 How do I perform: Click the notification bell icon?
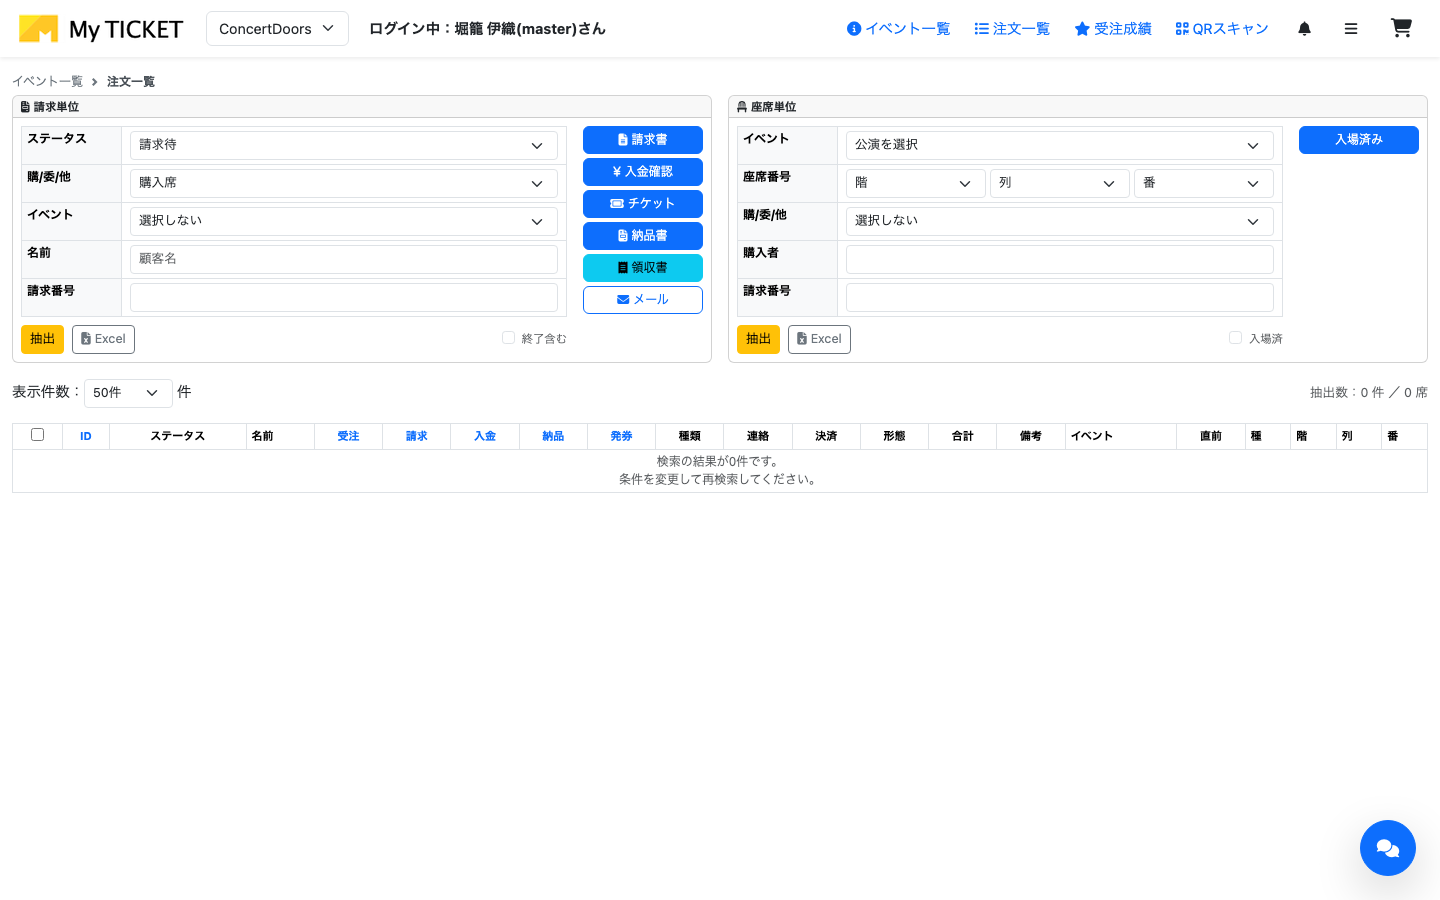pos(1304,28)
